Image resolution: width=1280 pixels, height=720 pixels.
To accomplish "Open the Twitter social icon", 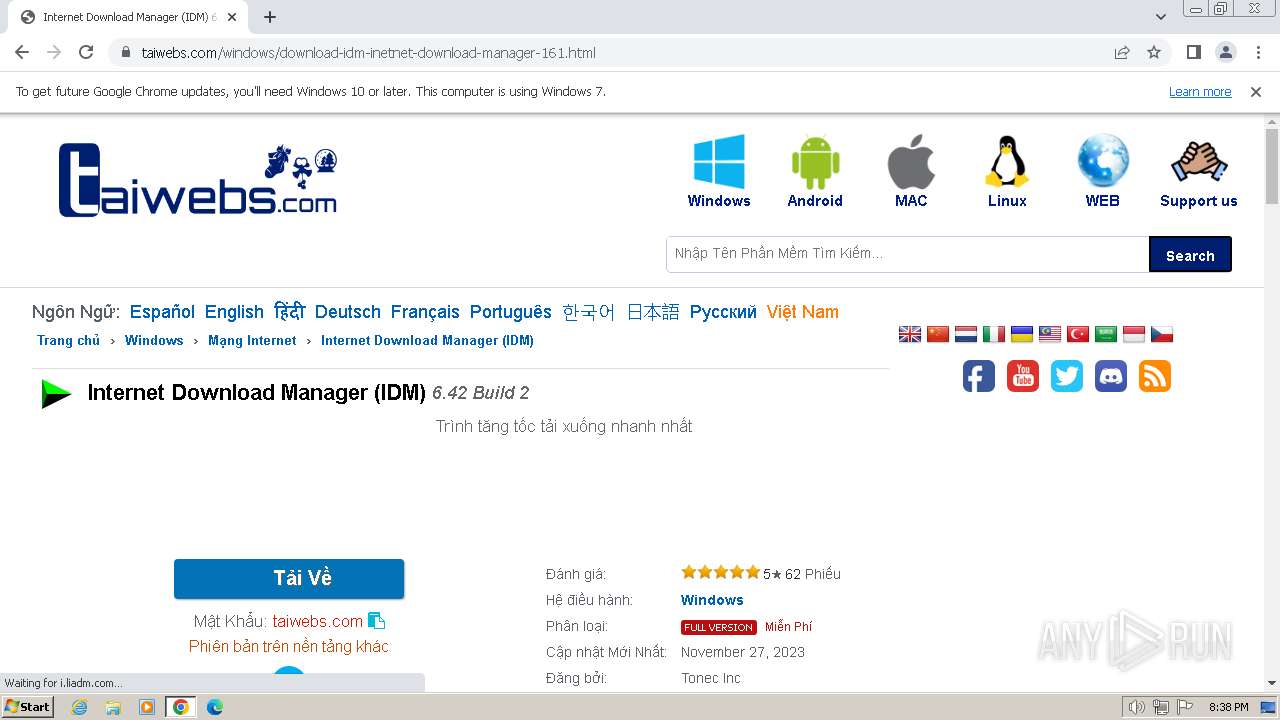I will click(1067, 376).
